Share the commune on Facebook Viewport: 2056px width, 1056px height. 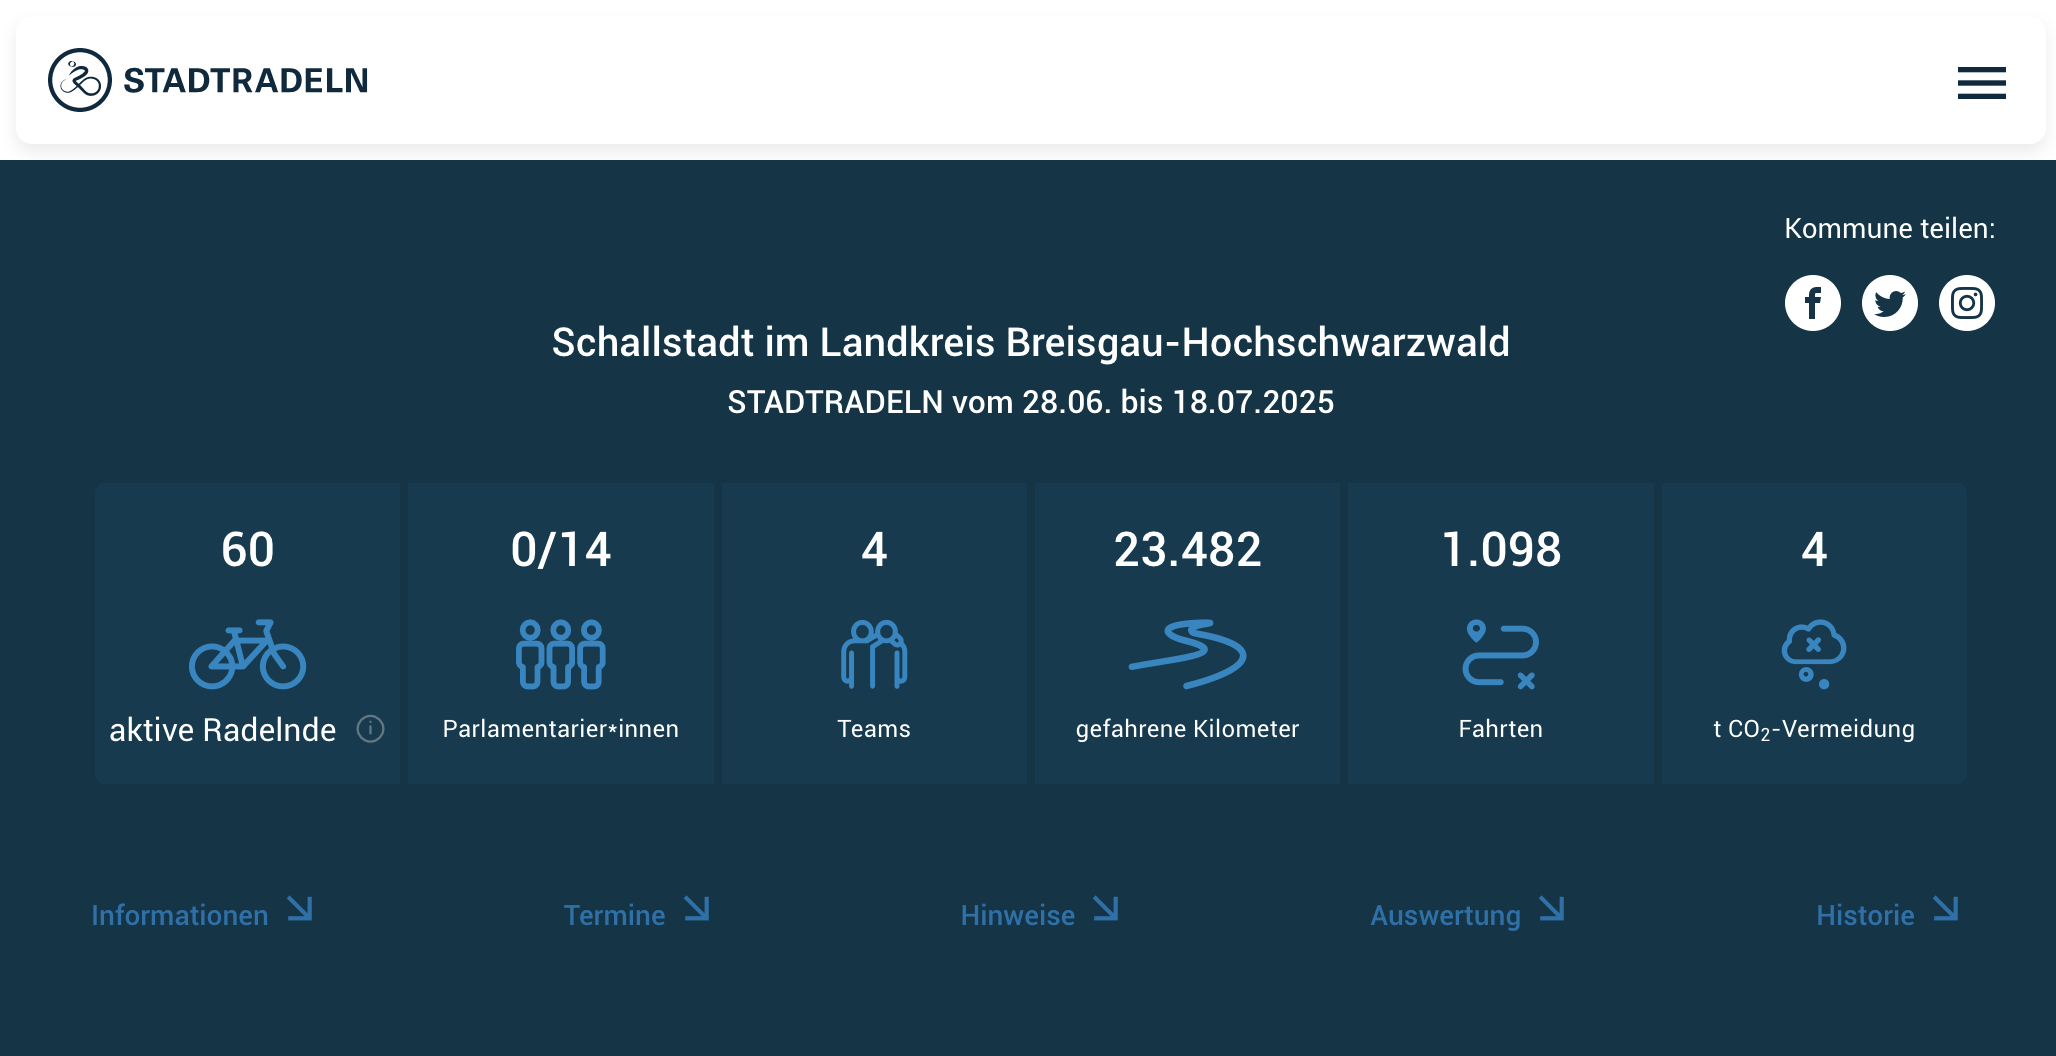coord(1812,303)
